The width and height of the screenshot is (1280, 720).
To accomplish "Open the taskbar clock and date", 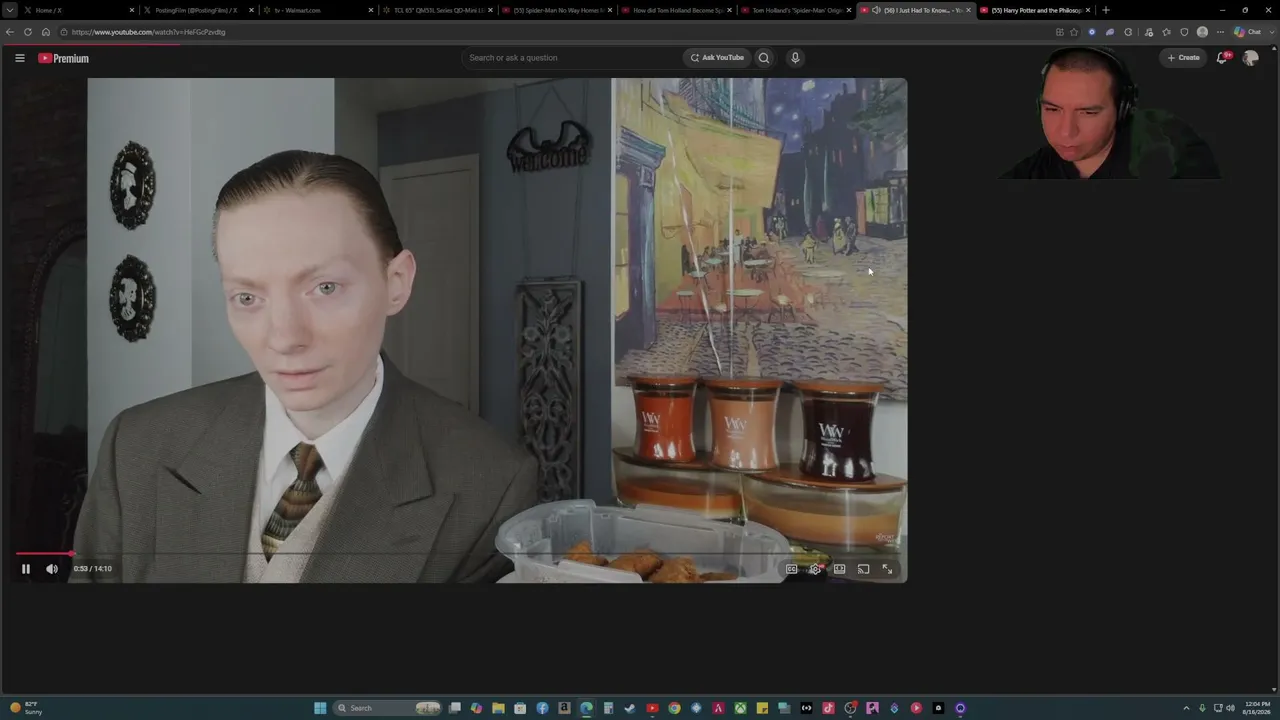I will (1256, 708).
